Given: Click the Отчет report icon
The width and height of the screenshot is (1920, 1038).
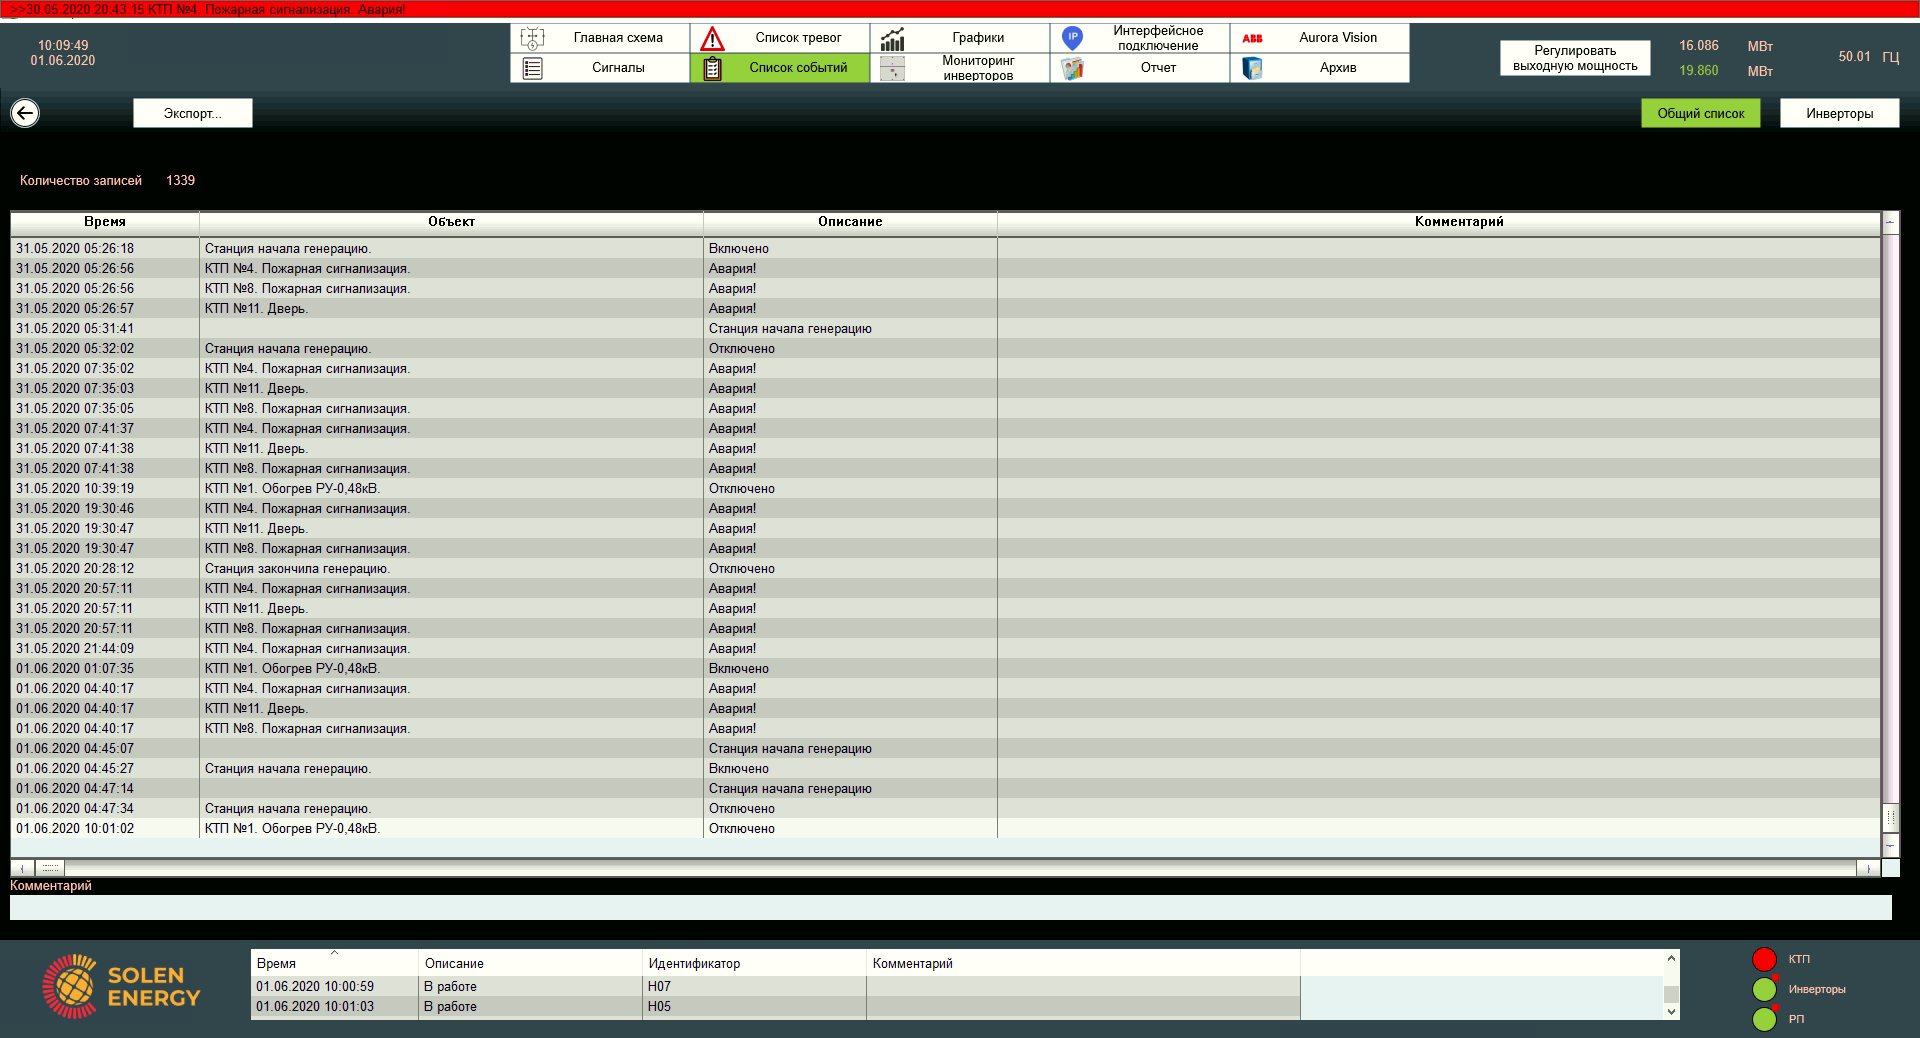Looking at the screenshot, I should point(1072,68).
